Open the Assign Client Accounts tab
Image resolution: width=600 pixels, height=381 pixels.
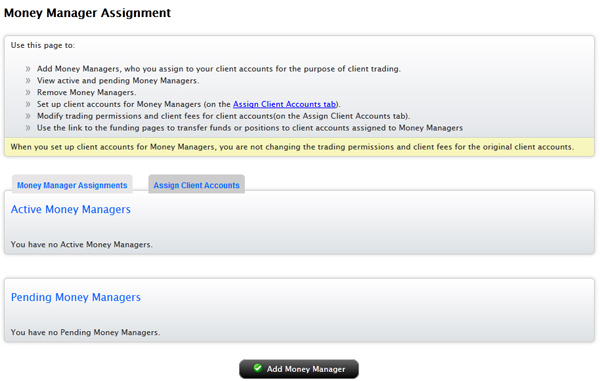point(196,185)
